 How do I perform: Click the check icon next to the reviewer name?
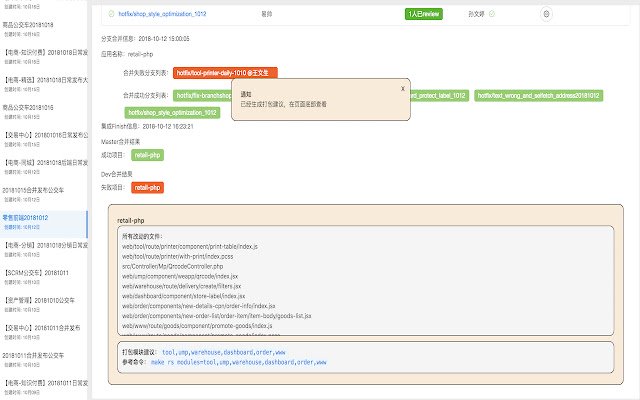click(492, 14)
